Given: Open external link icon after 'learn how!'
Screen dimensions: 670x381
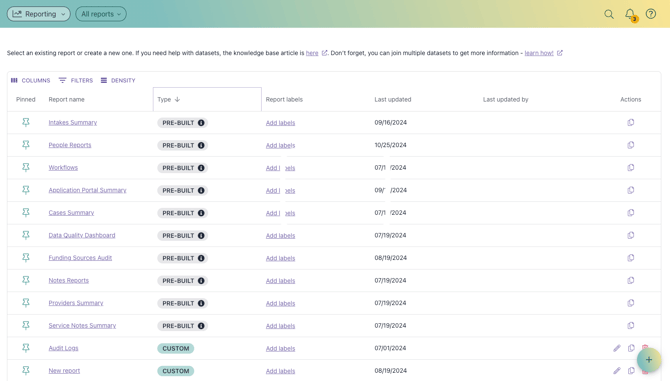Looking at the screenshot, I should pos(560,53).
